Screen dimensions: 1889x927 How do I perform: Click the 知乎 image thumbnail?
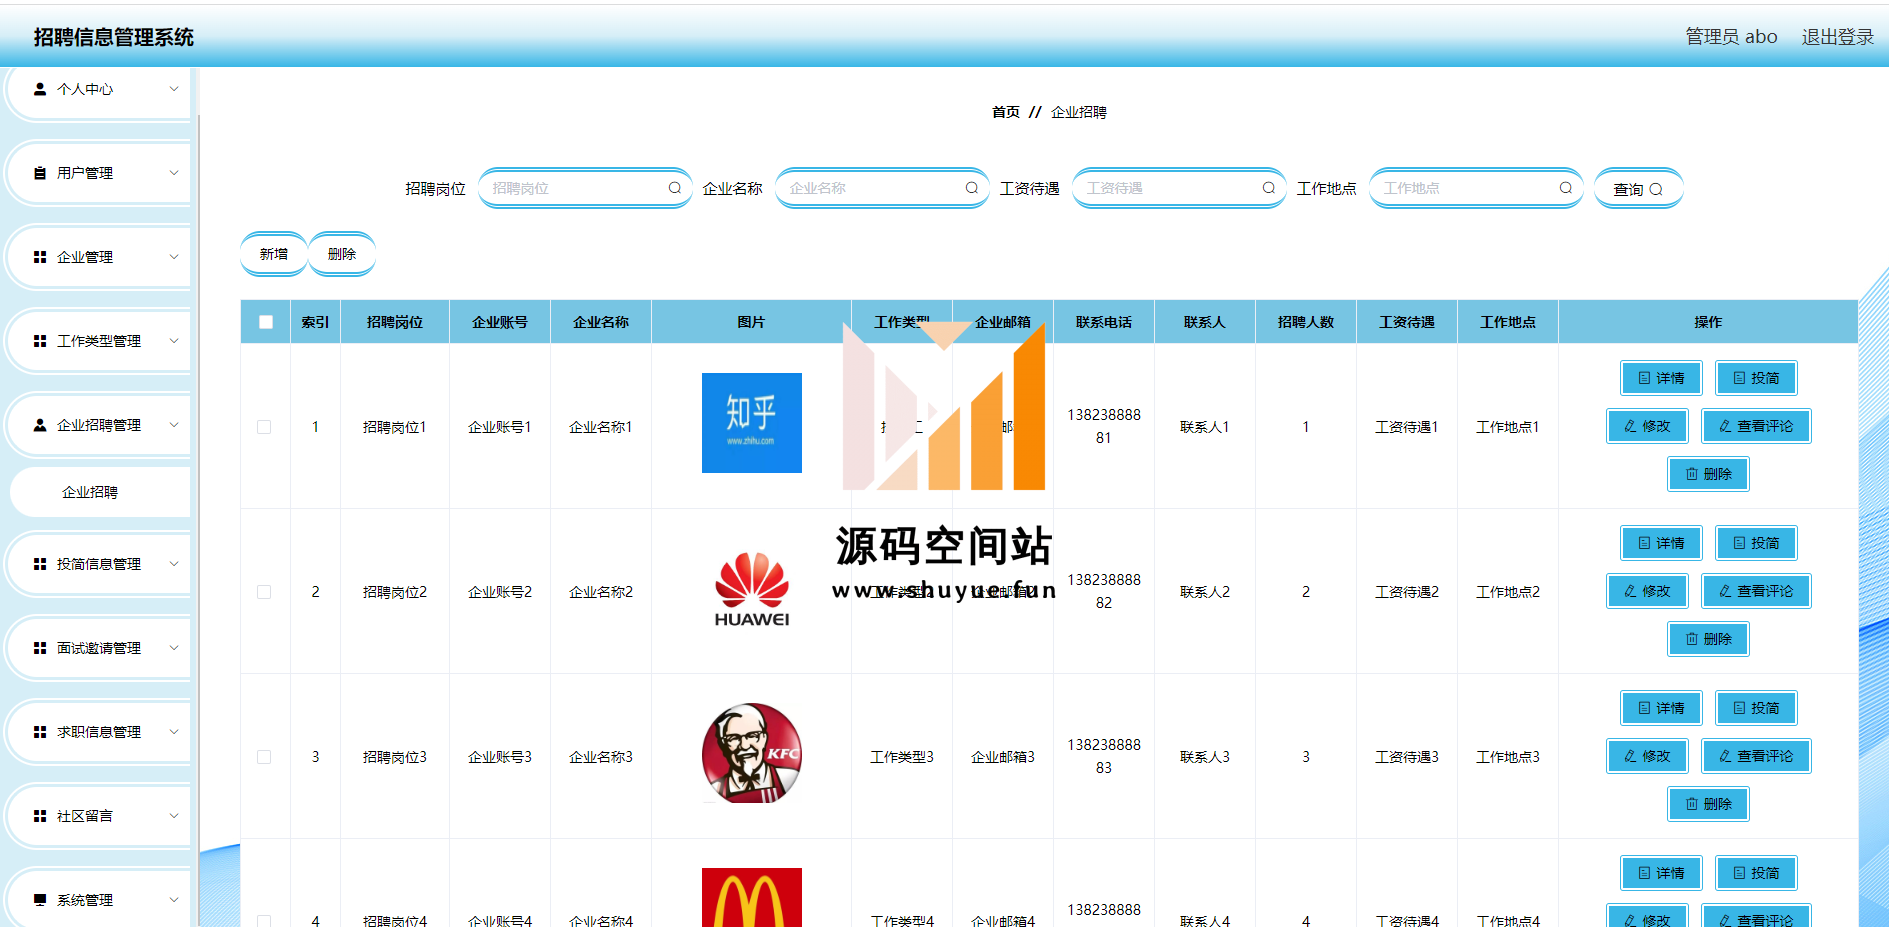(x=752, y=423)
